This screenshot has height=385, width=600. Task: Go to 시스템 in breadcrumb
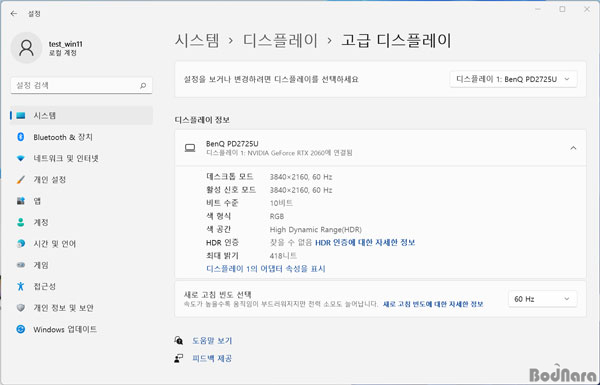coord(197,40)
